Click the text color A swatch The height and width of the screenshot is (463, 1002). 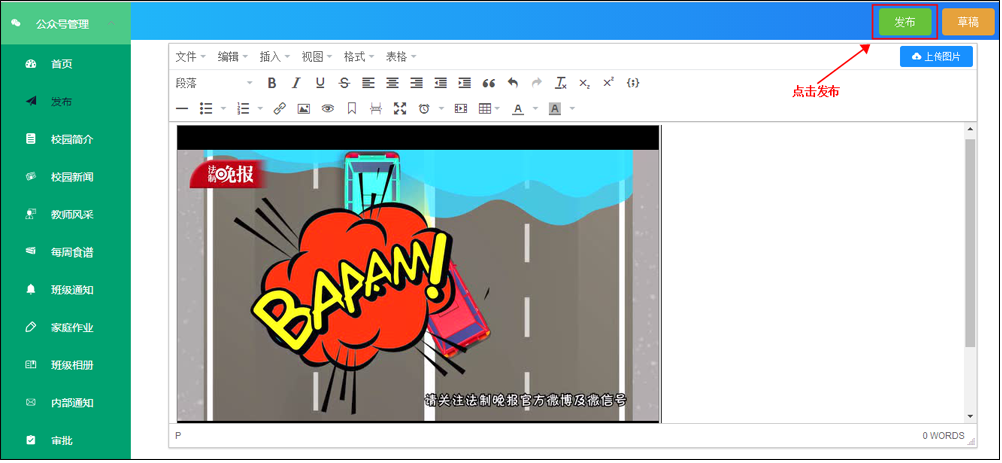click(x=518, y=108)
